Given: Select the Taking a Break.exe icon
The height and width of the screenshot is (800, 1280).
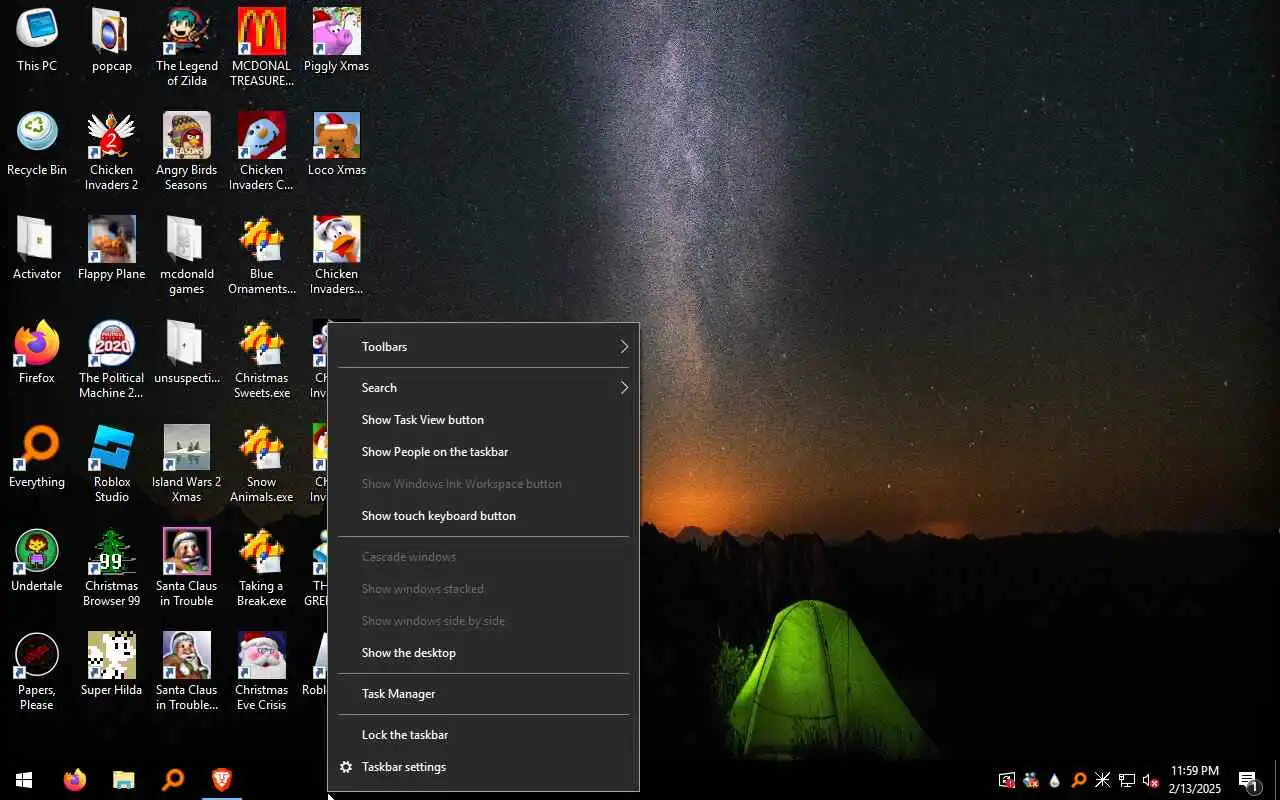Looking at the screenshot, I should click(x=262, y=568).
